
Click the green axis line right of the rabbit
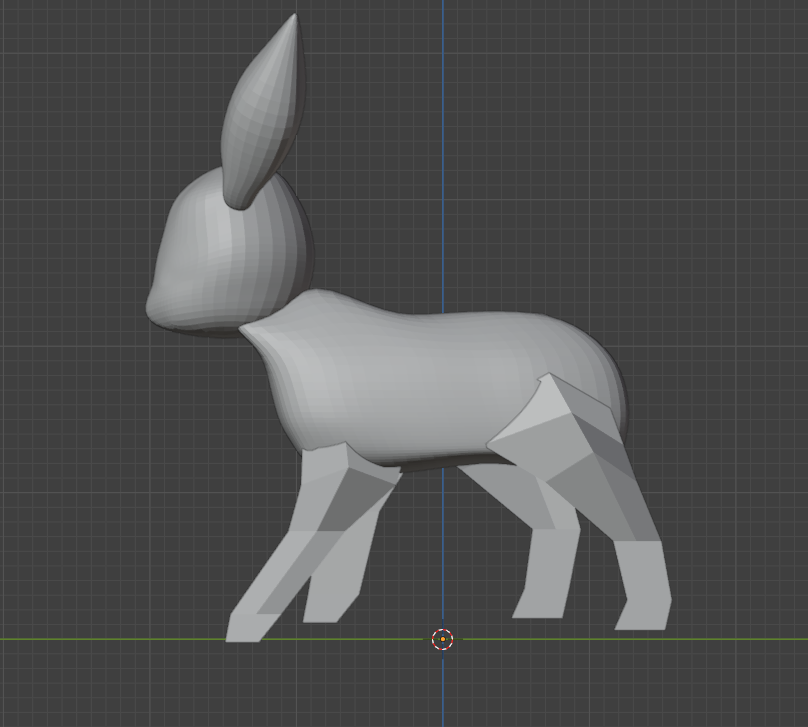click(740, 639)
